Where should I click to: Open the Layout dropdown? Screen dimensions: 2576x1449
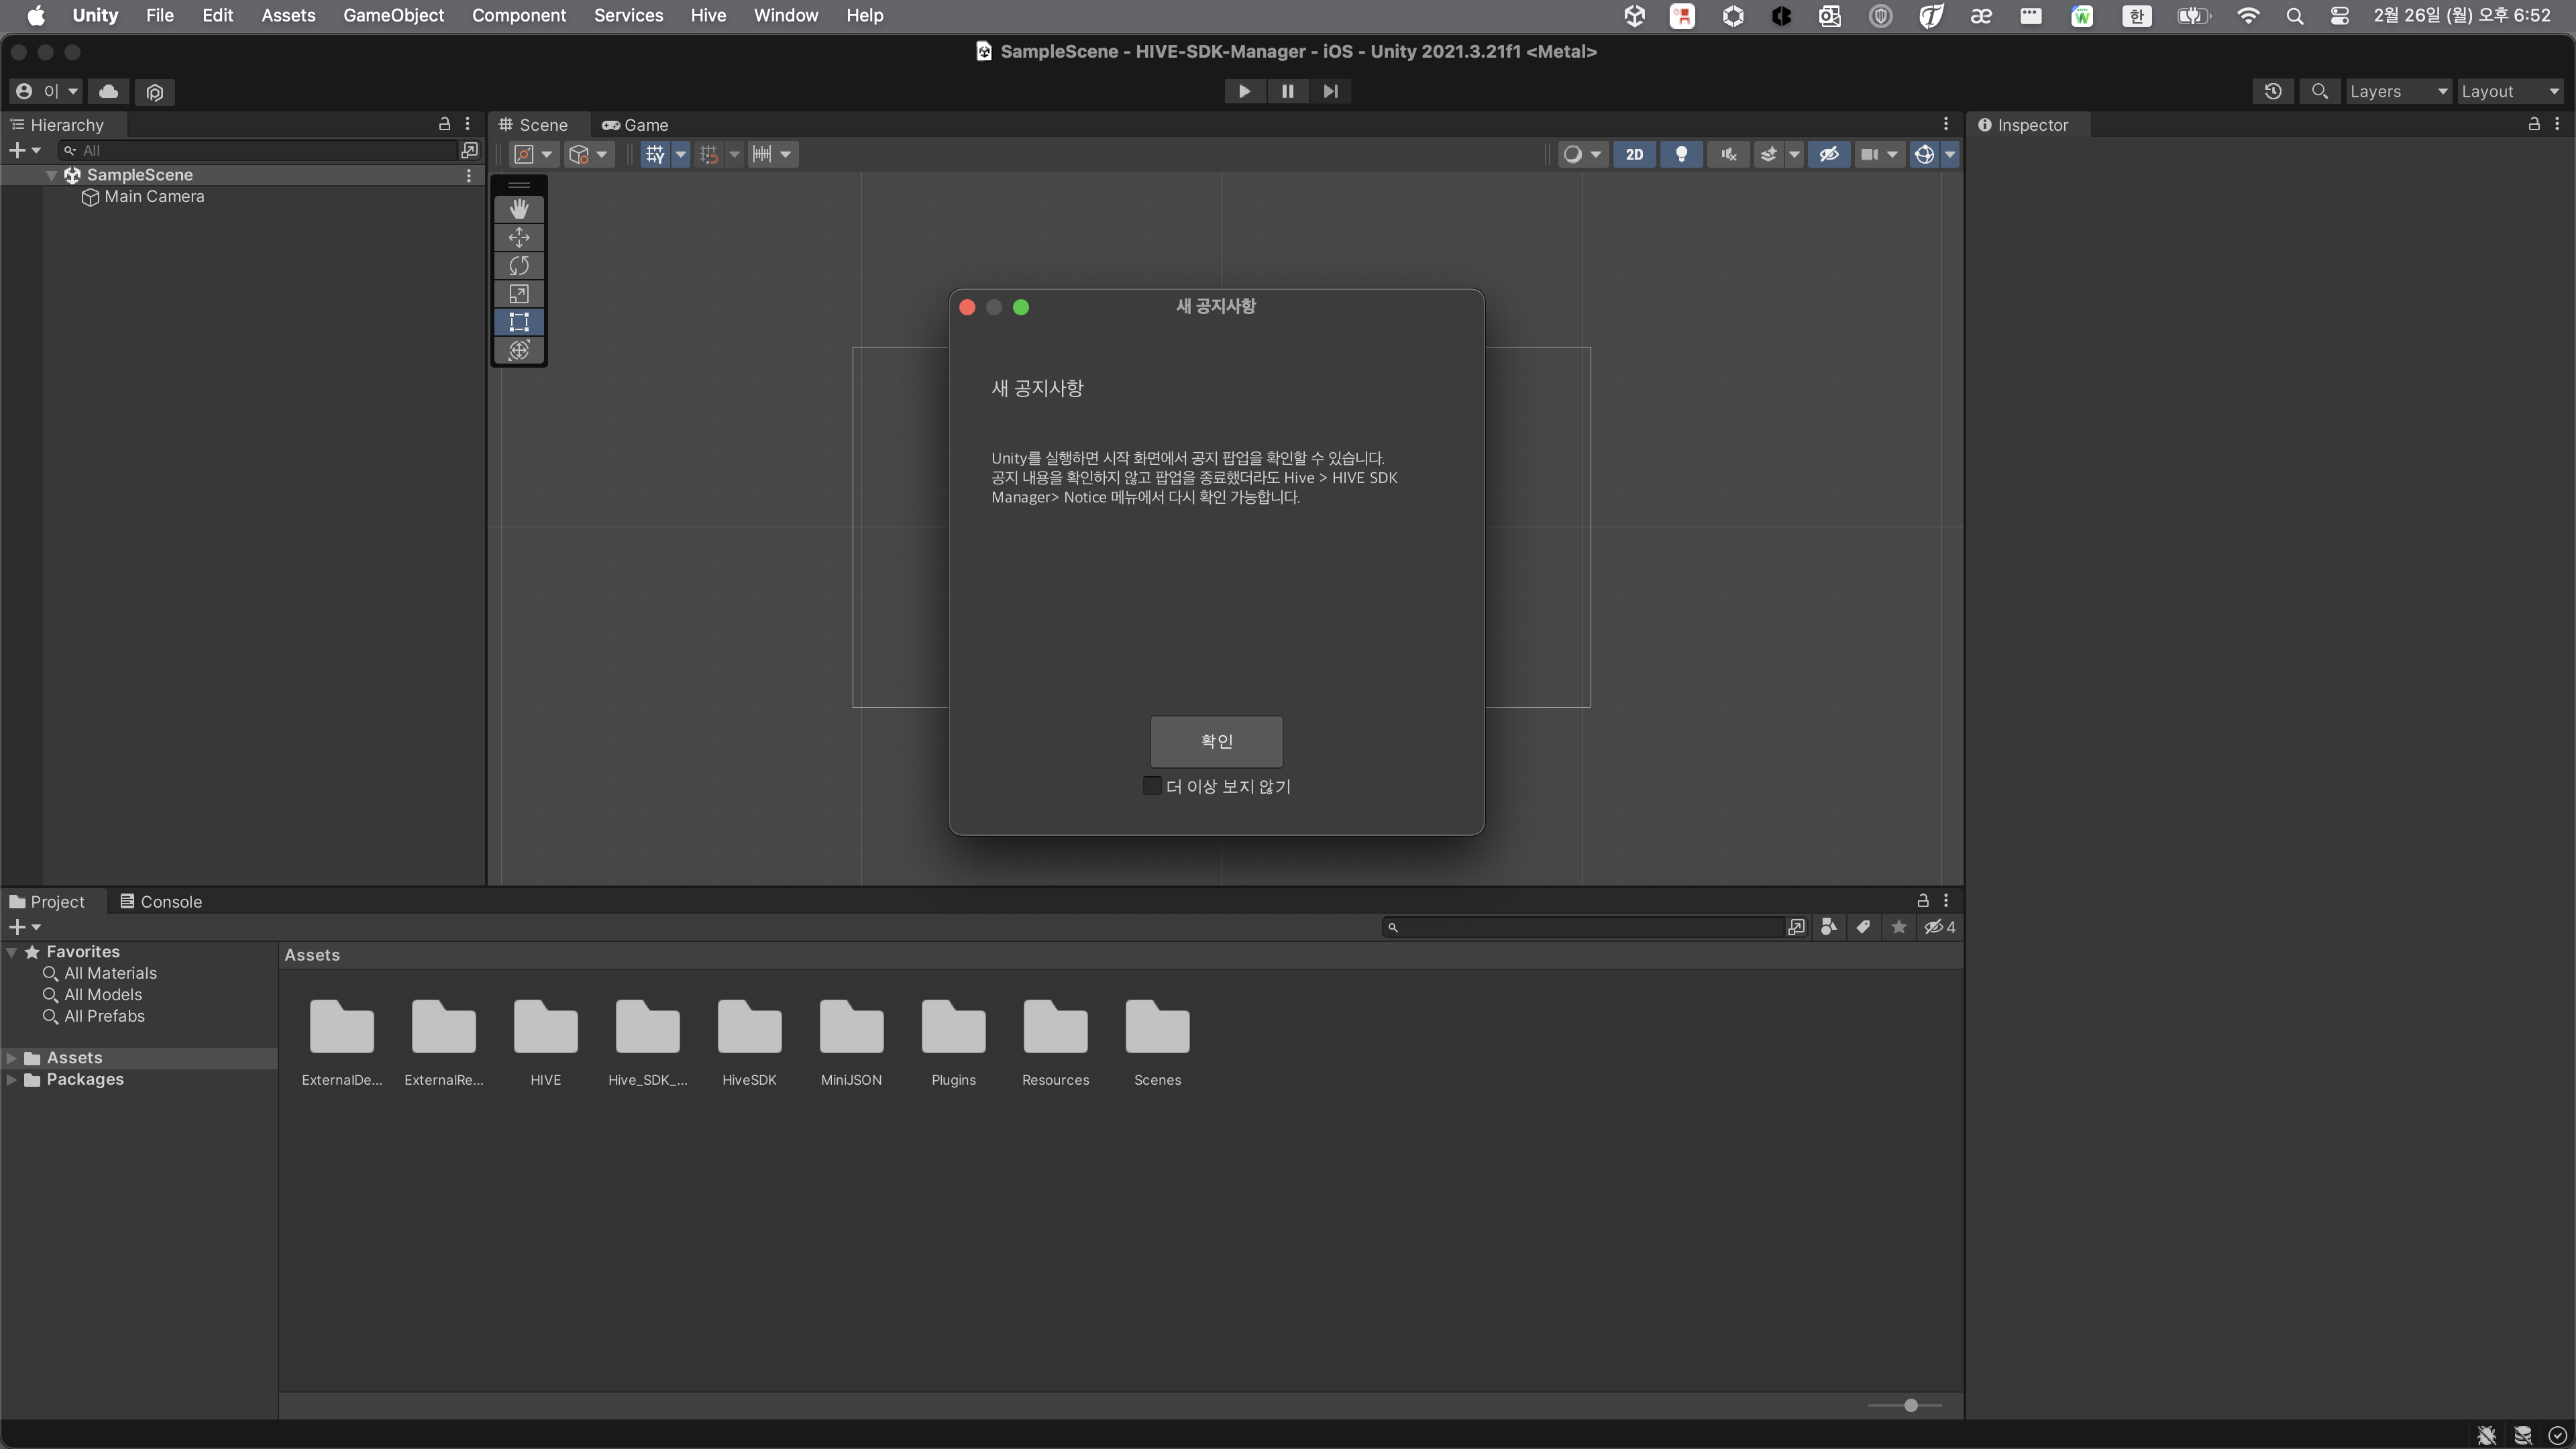point(2509,91)
